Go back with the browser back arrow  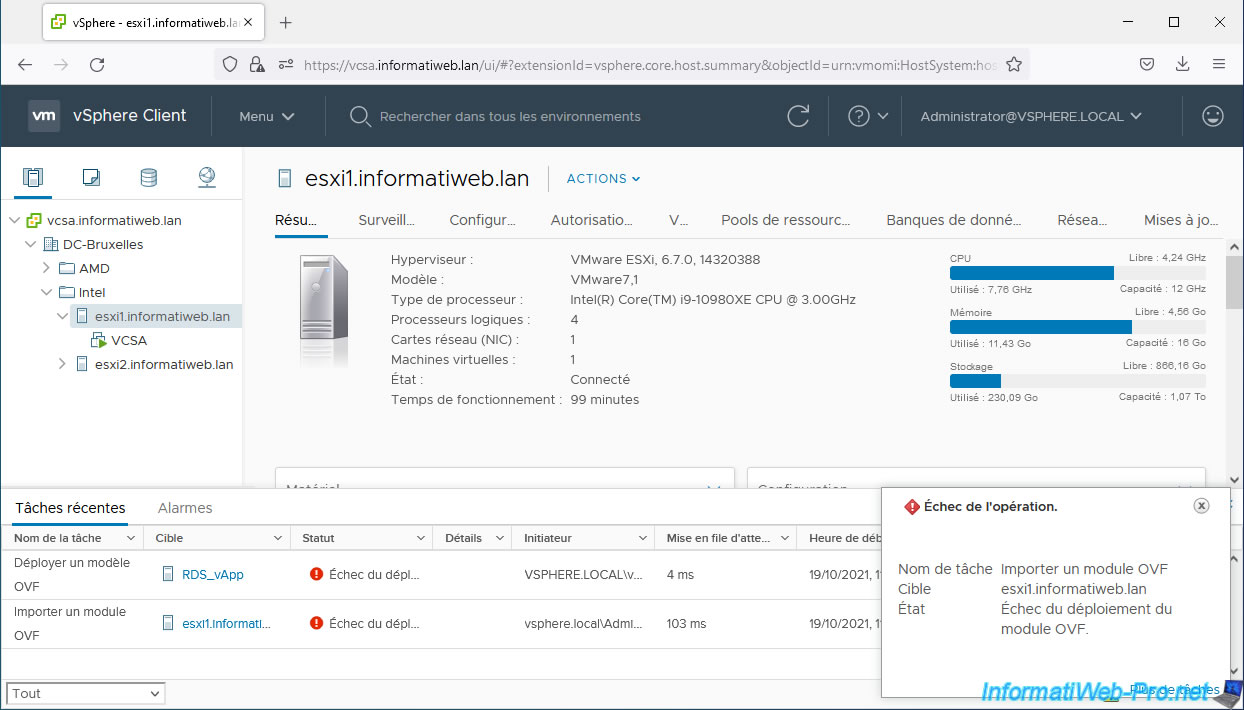click(25, 64)
